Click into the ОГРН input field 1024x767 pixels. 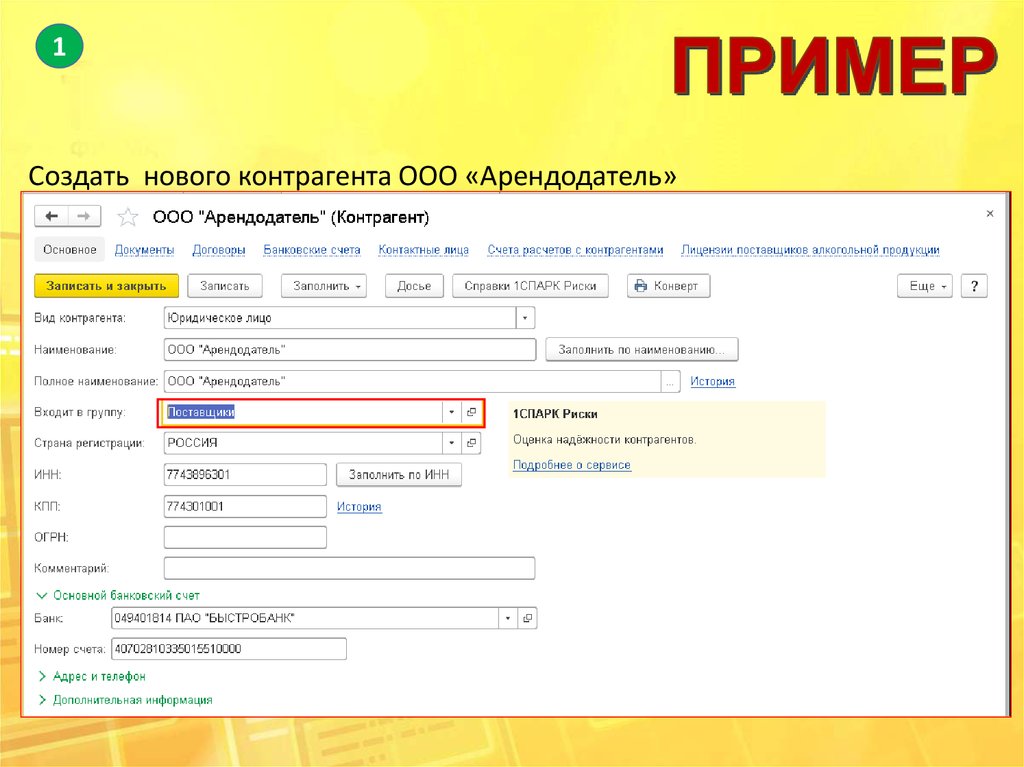click(x=245, y=538)
